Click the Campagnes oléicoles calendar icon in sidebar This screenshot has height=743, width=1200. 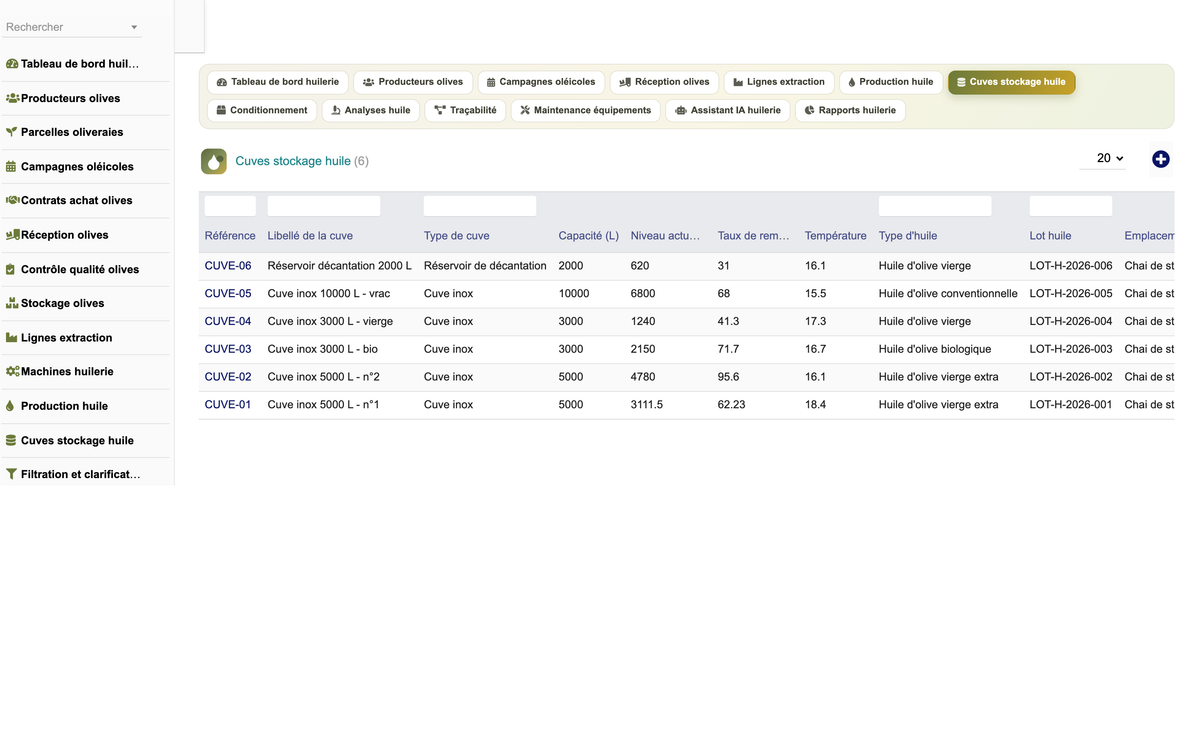12,167
